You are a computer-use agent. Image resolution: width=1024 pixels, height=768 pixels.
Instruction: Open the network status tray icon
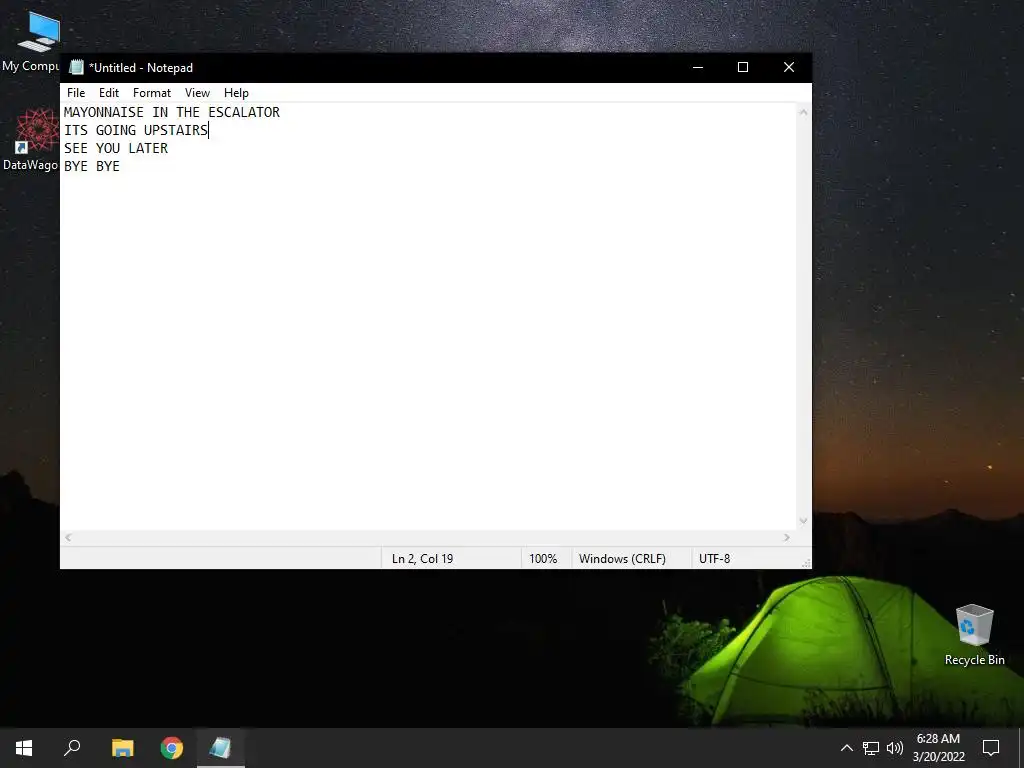pos(871,748)
